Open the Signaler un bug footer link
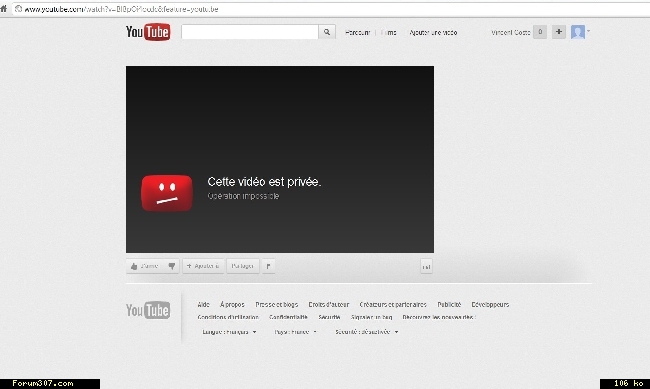Screen dimensions: 650x389 (x=371, y=317)
